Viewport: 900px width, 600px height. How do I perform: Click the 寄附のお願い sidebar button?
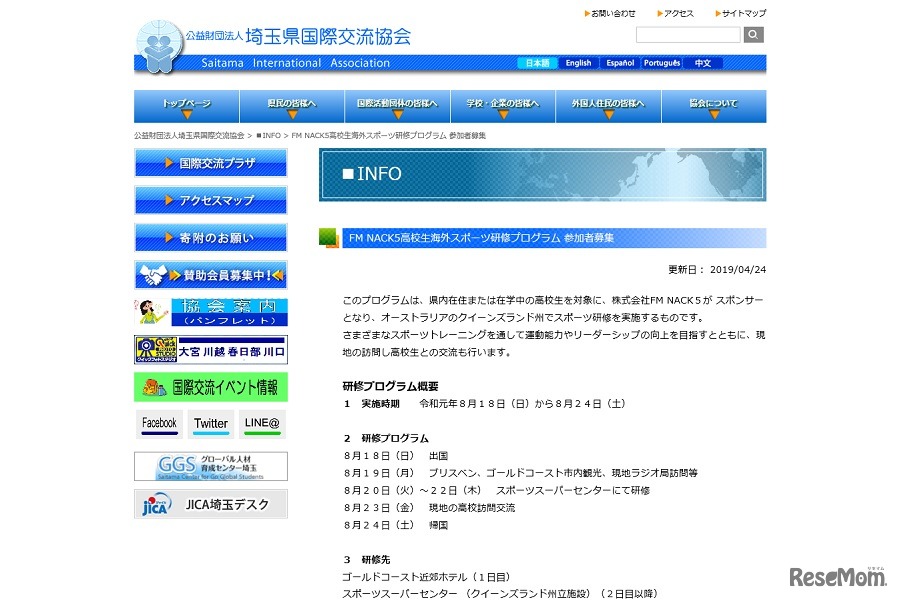point(210,236)
